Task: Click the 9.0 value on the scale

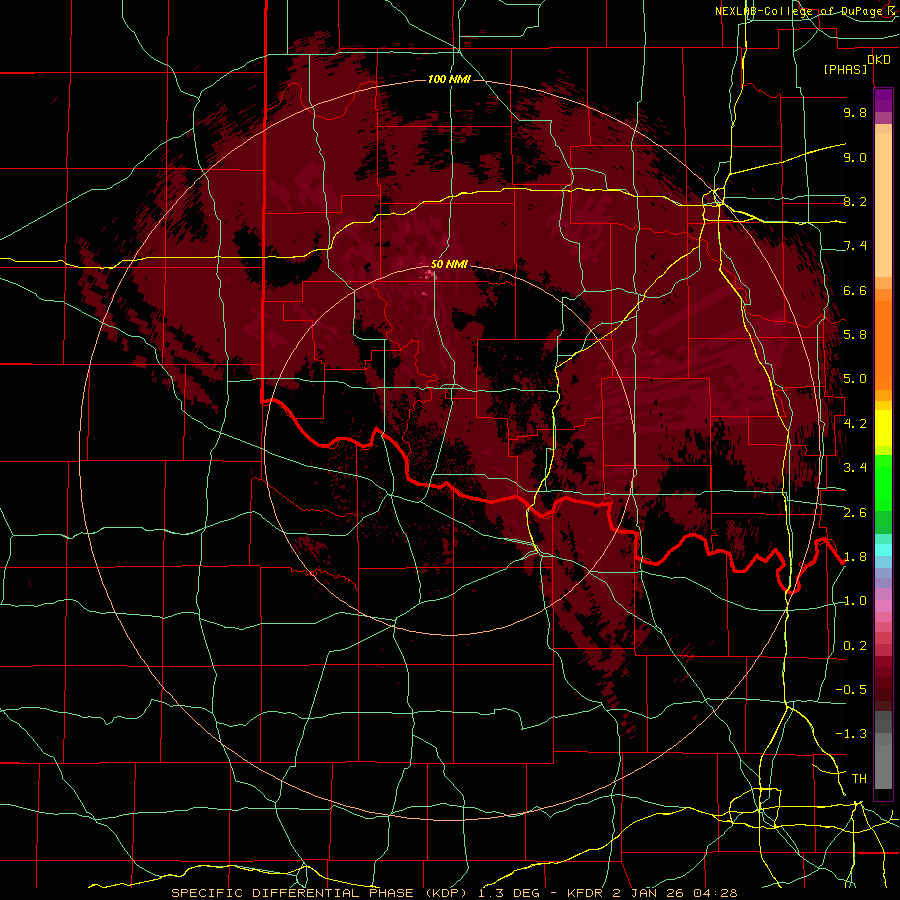Action: pos(855,157)
